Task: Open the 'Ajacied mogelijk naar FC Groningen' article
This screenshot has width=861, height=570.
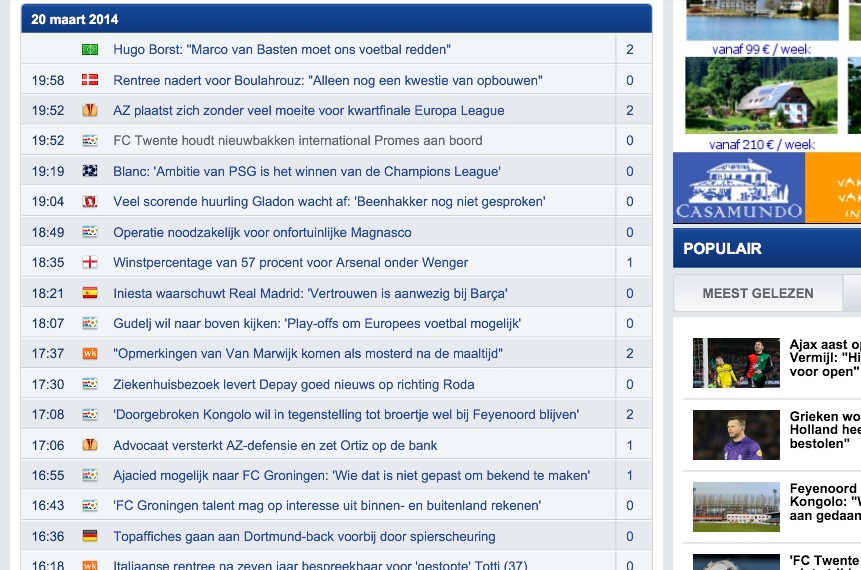Action: (x=351, y=476)
